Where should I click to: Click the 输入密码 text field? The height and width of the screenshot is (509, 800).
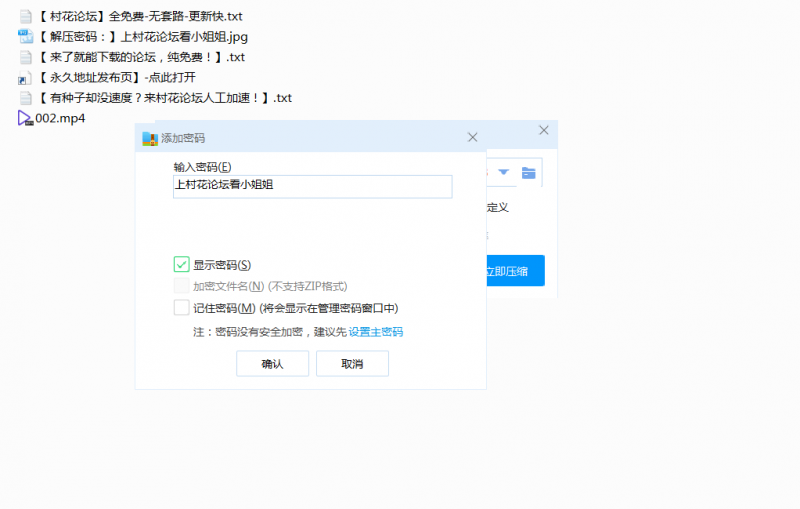312,187
